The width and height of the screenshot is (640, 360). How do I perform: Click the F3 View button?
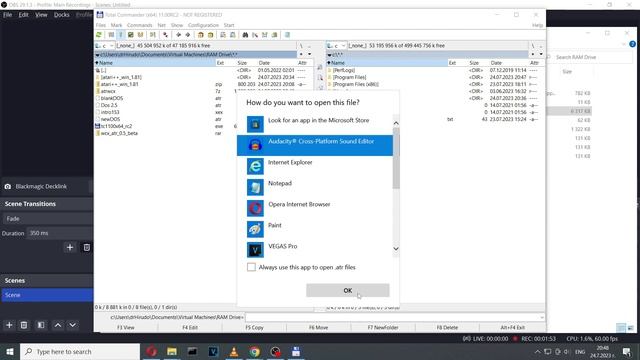pos(126,327)
